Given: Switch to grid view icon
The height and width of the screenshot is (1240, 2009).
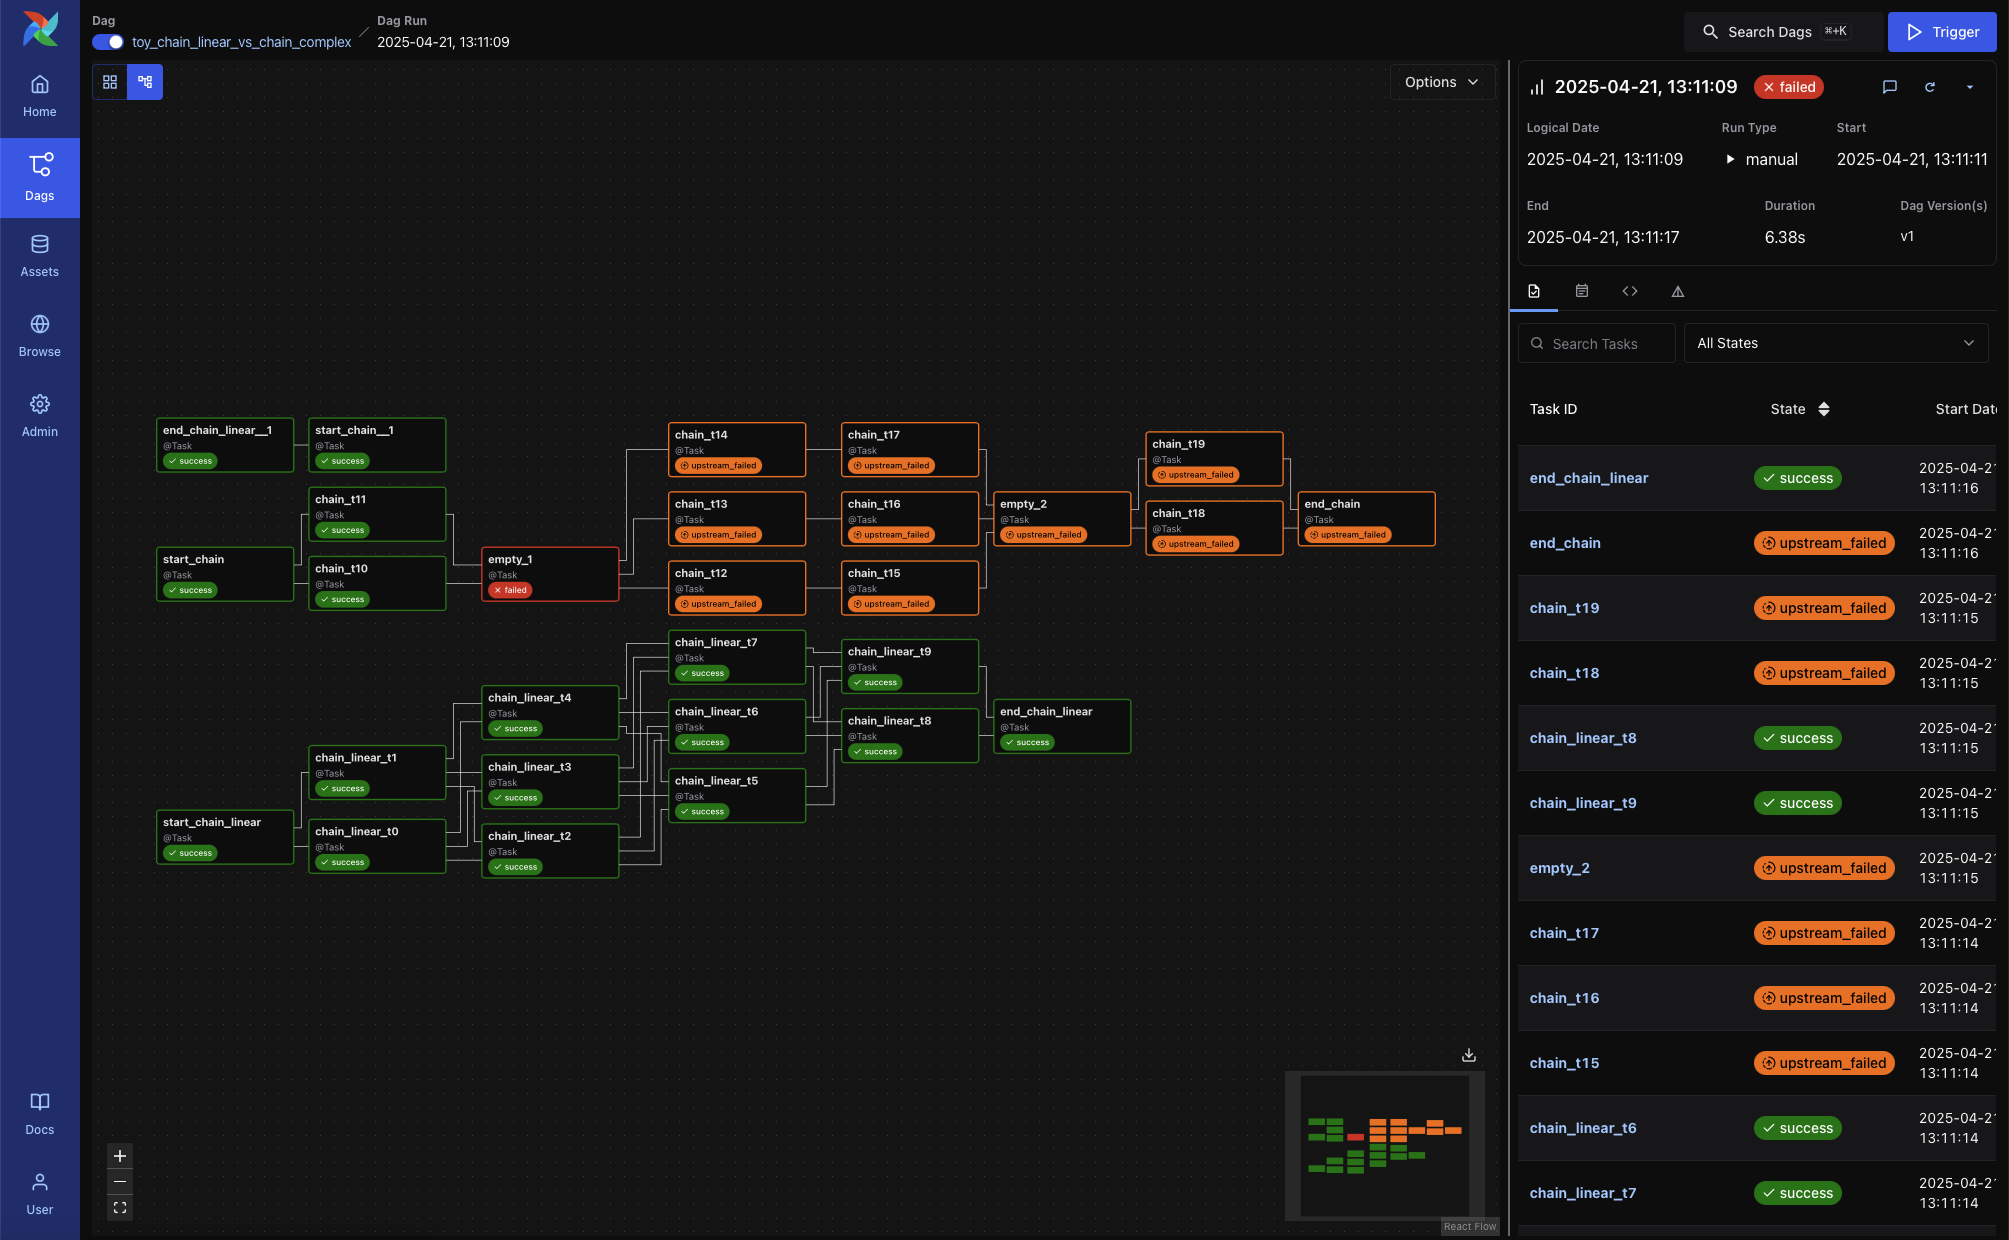Looking at the screenshot, I should click(x=110, y=82).
